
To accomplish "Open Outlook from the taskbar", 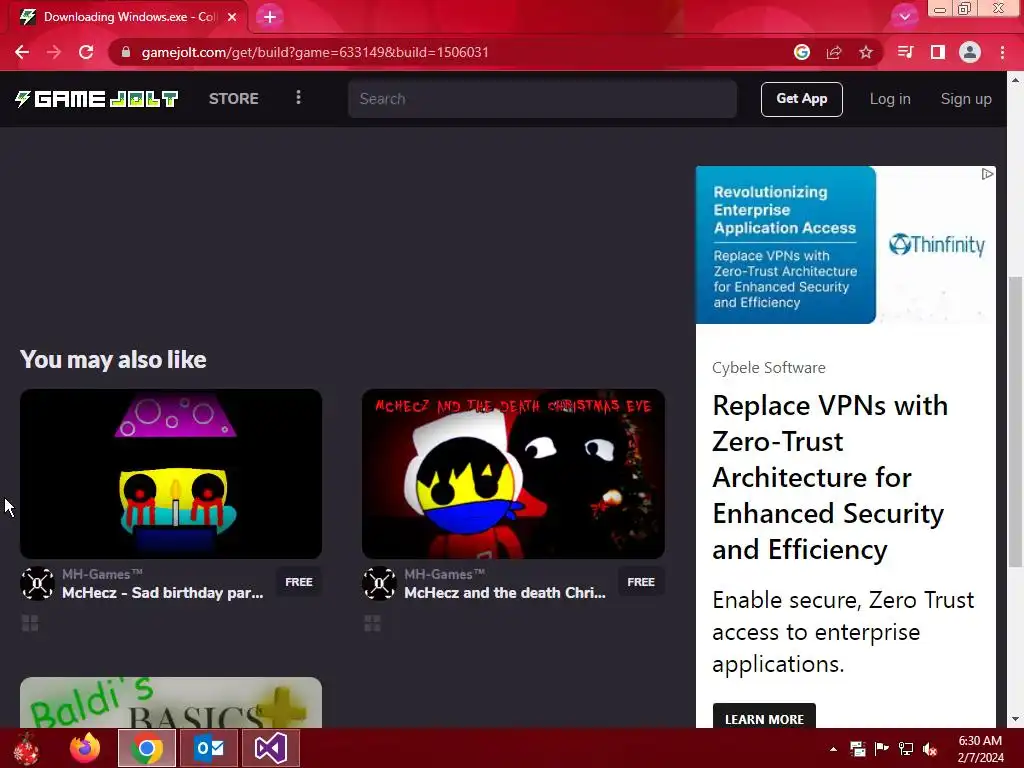I will tap(209, 748).
